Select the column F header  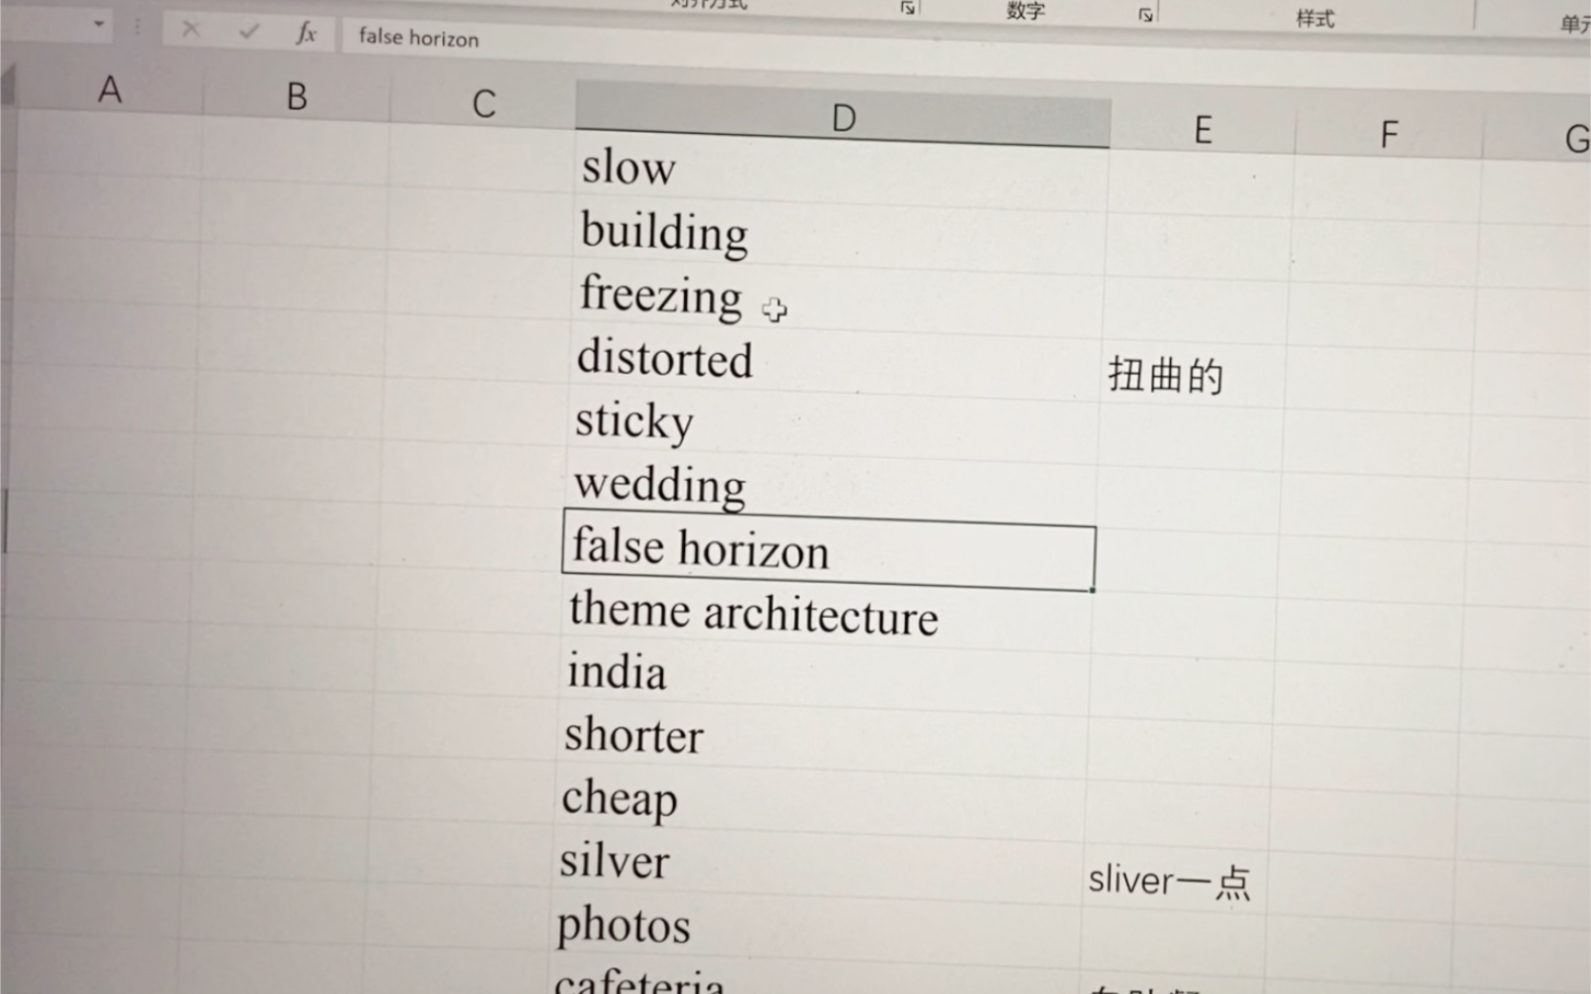pyautogui.click(x=1388, y=134)
